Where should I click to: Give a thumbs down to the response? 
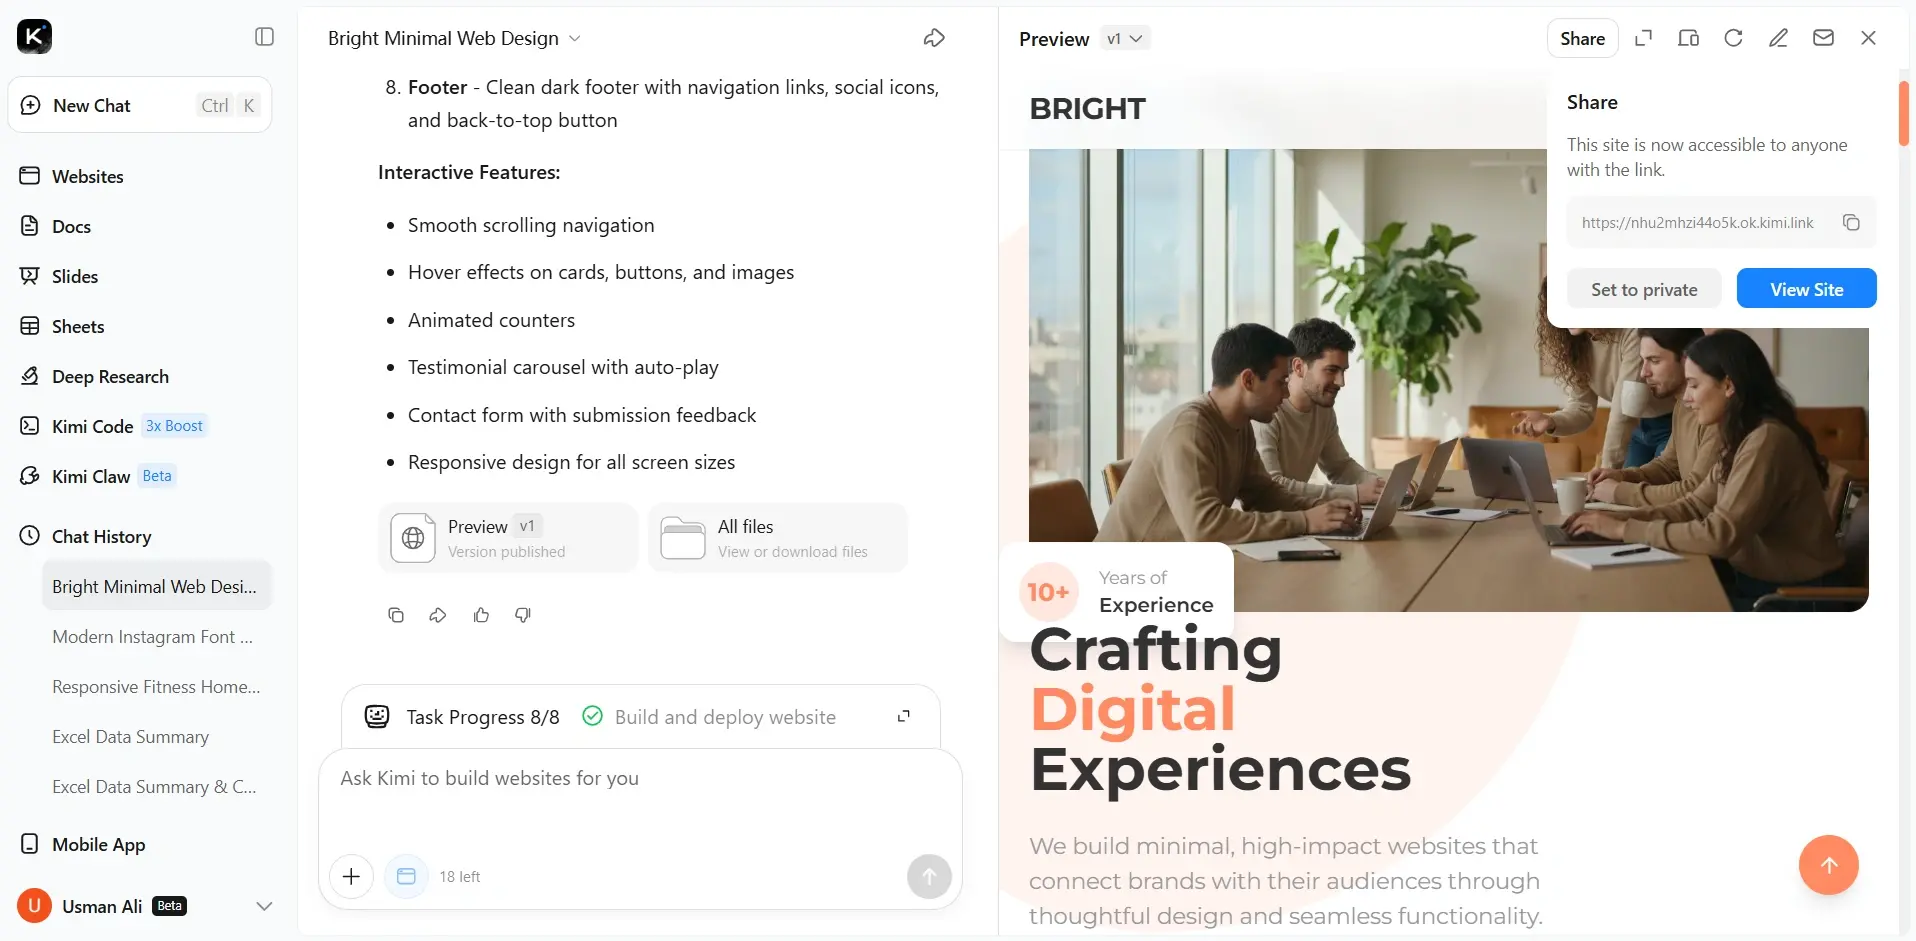[x=522, y=615]
